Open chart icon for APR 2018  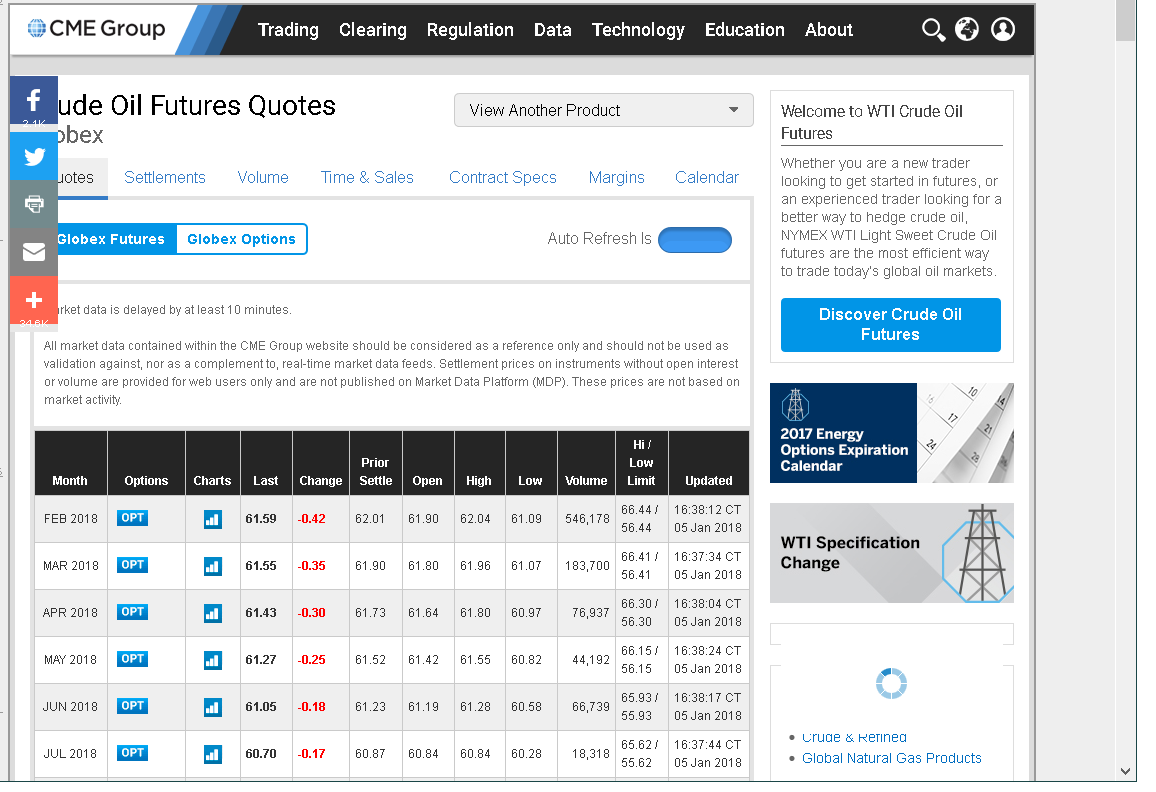(212, 613)
